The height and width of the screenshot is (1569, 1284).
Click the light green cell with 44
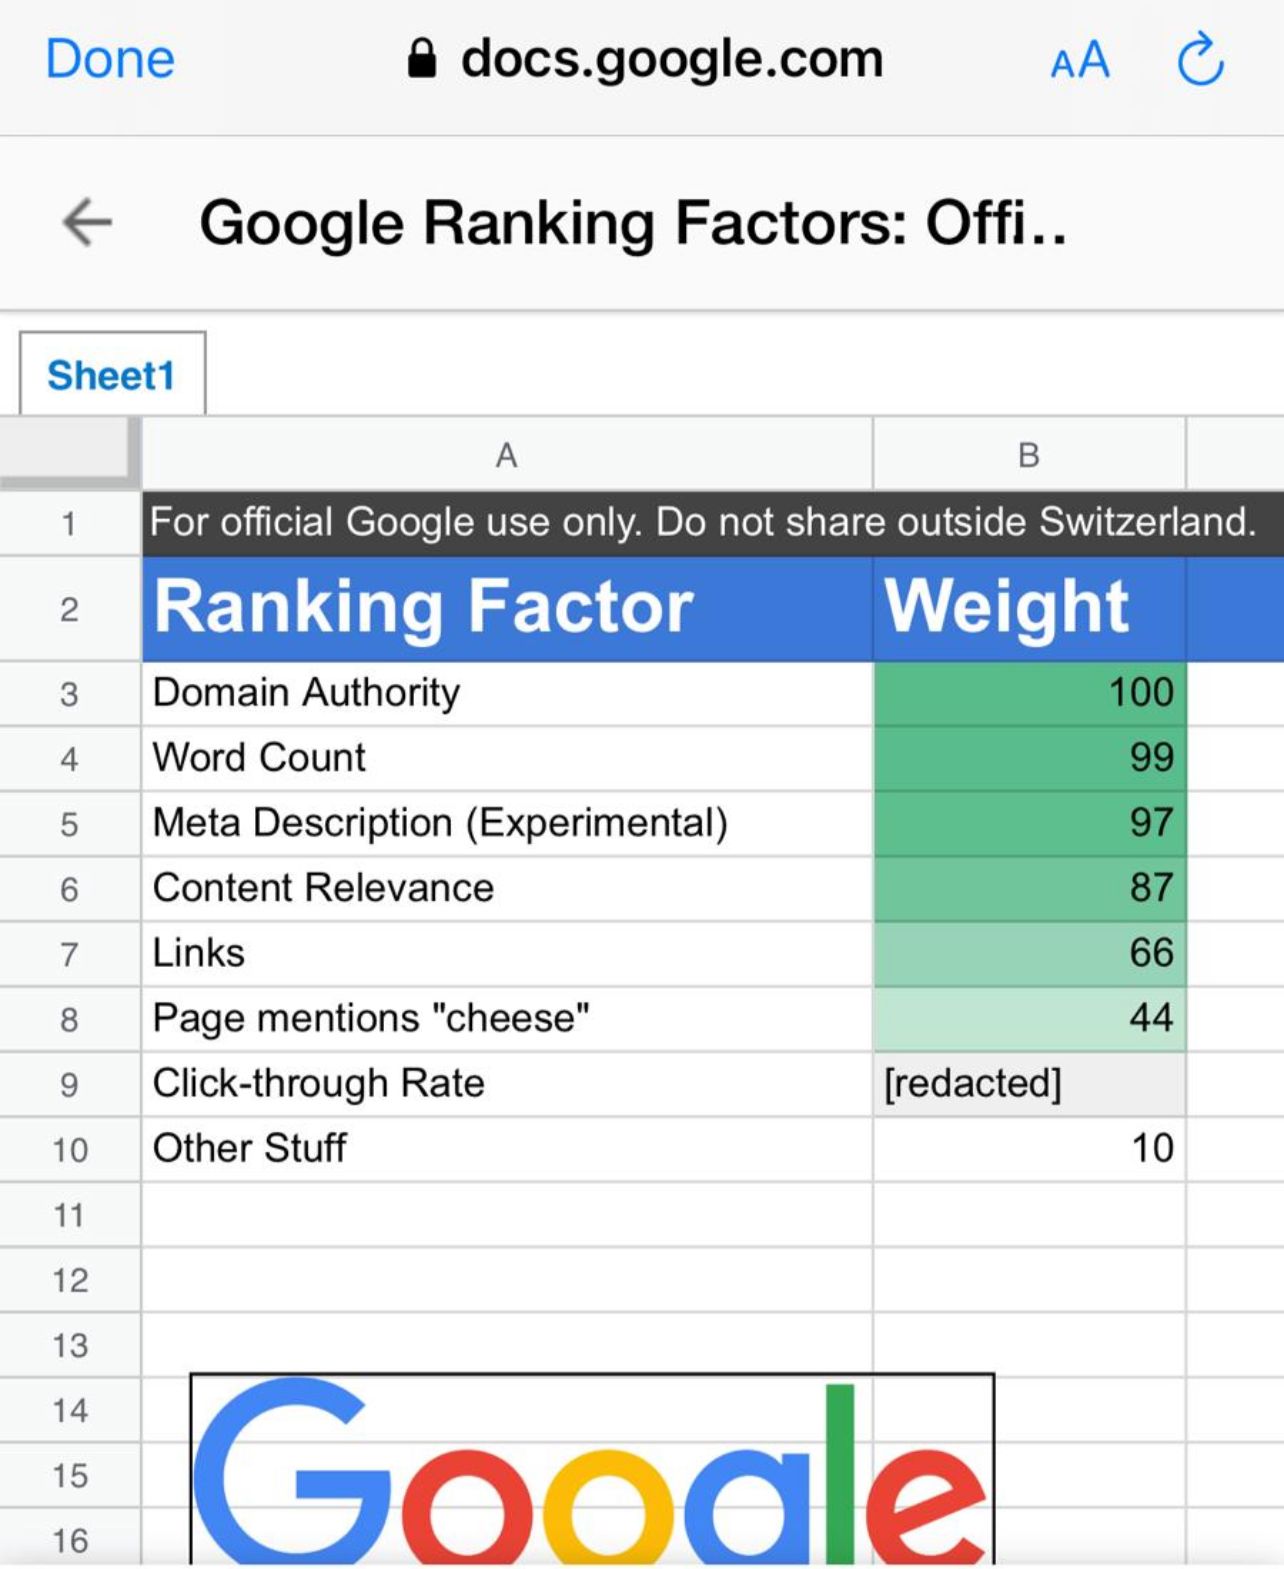click(x=1028, y=1018)
